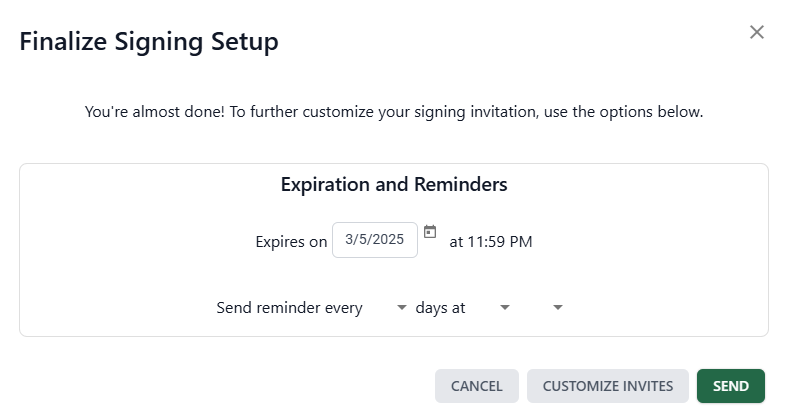
Task: Click the 'Expires on' label
Action: 291,242
